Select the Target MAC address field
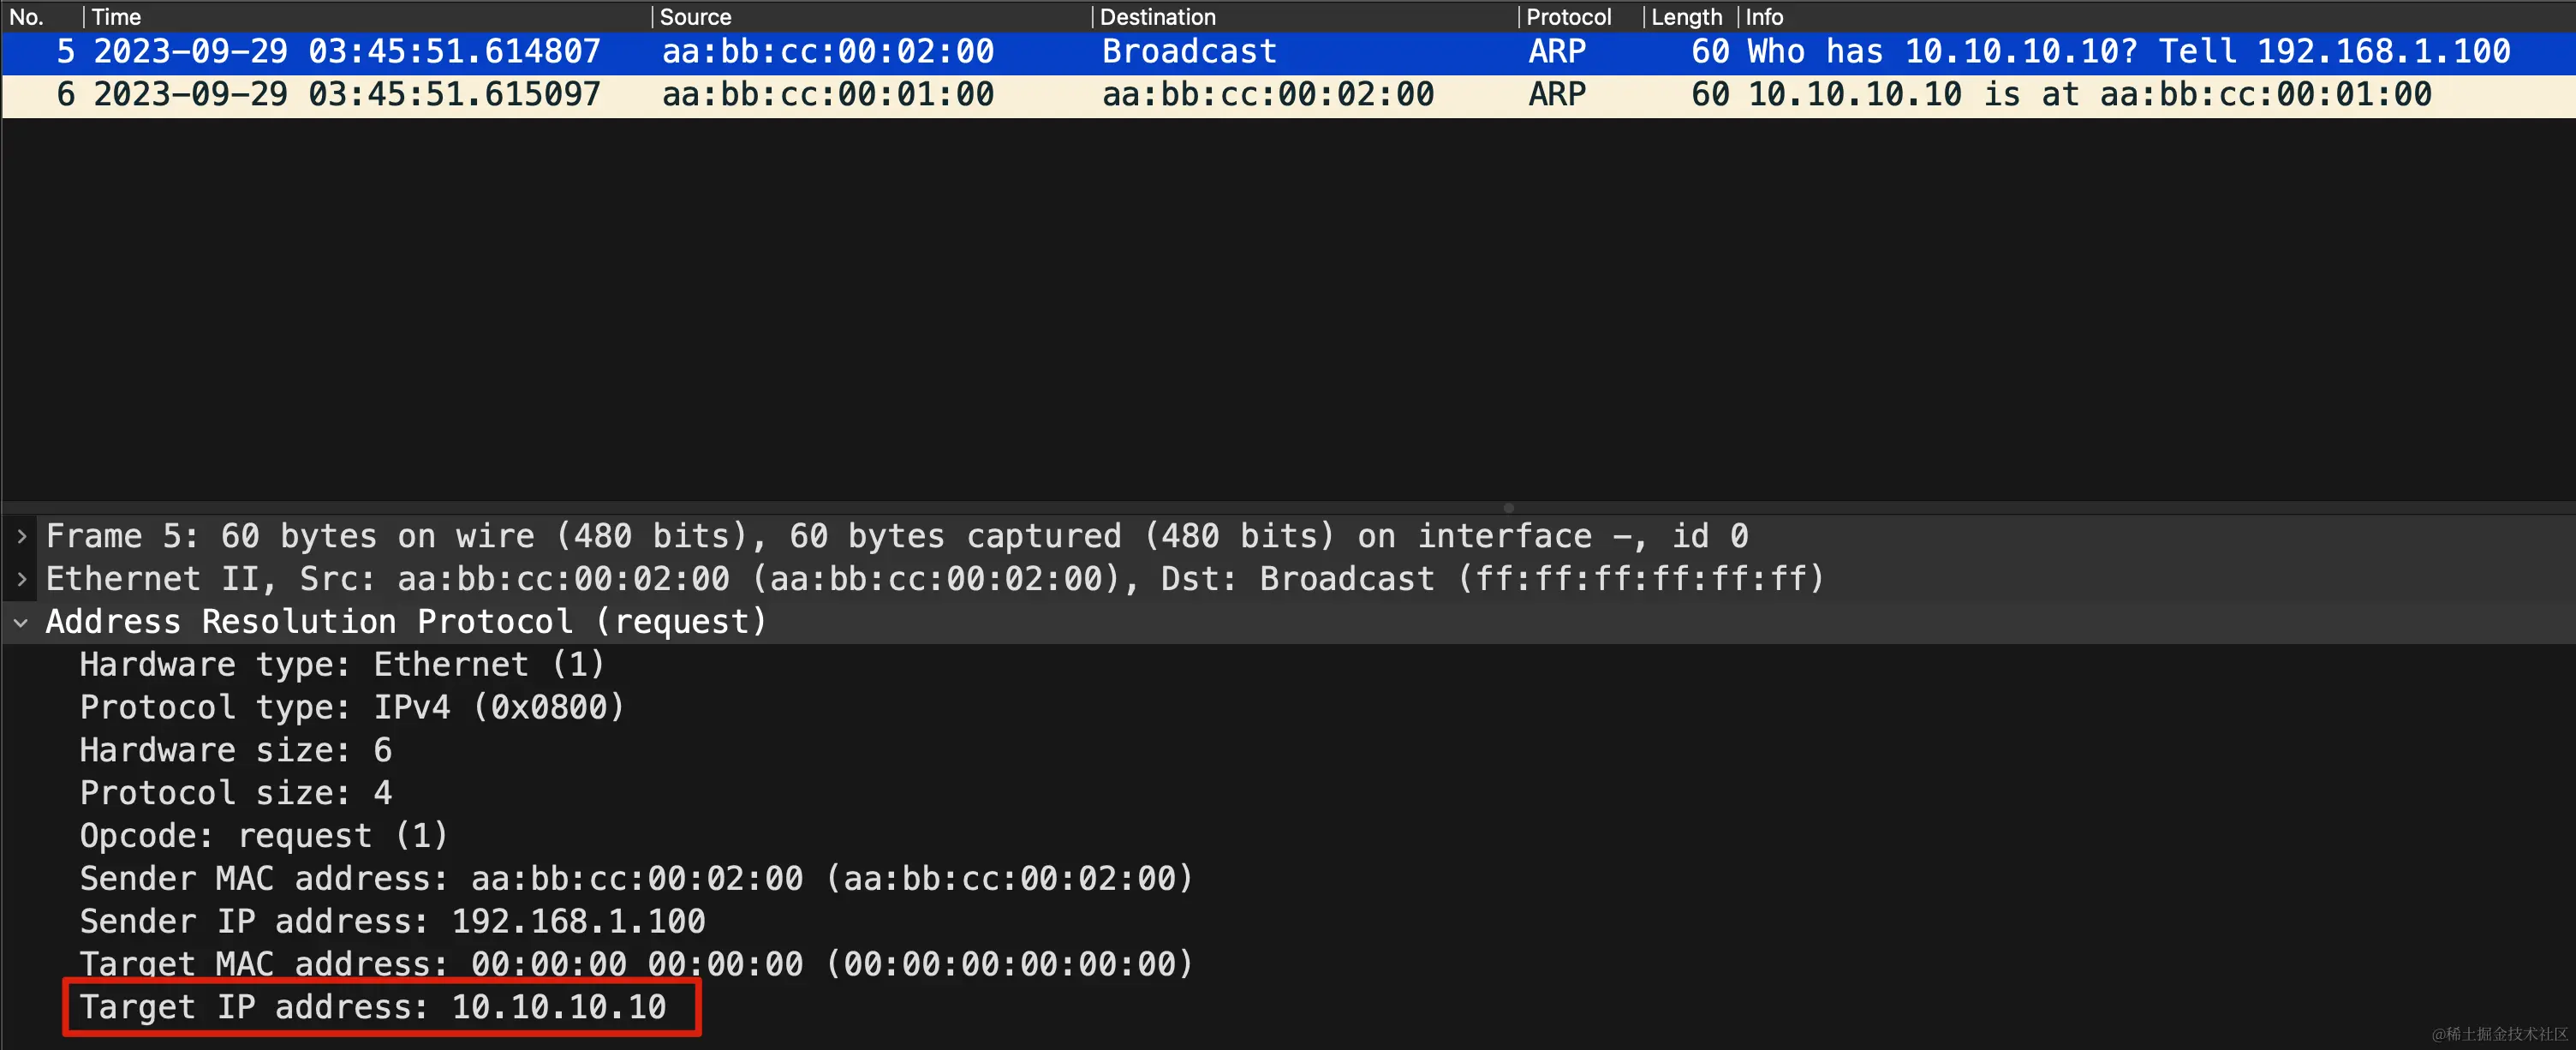 coord(635,964)
